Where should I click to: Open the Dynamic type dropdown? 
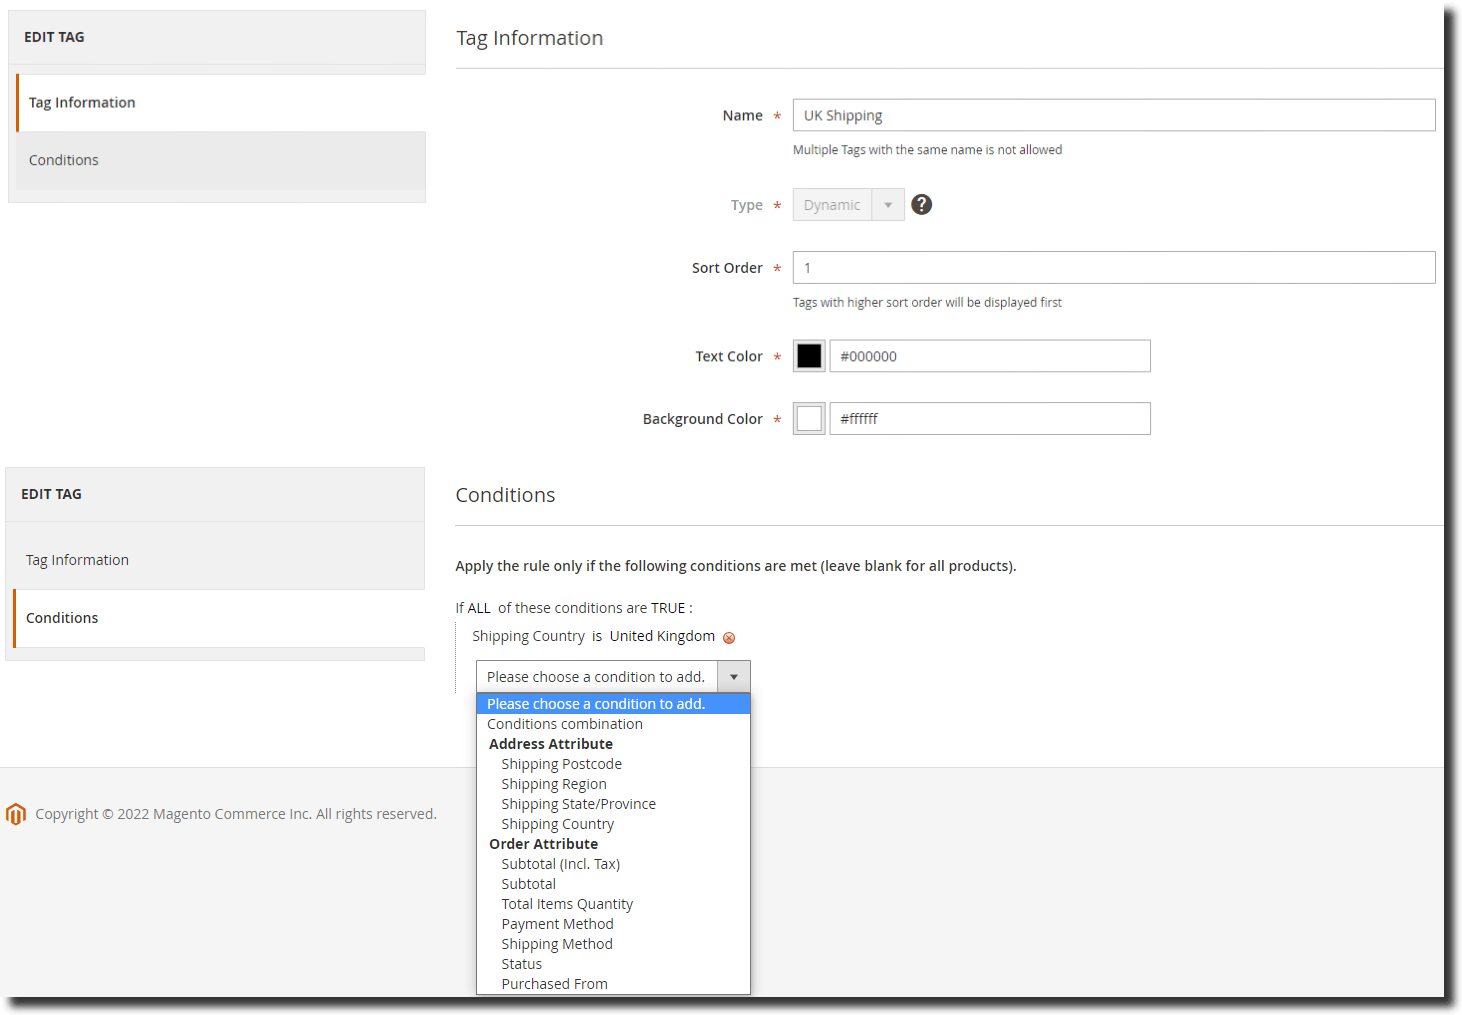(x=848, y=205)
